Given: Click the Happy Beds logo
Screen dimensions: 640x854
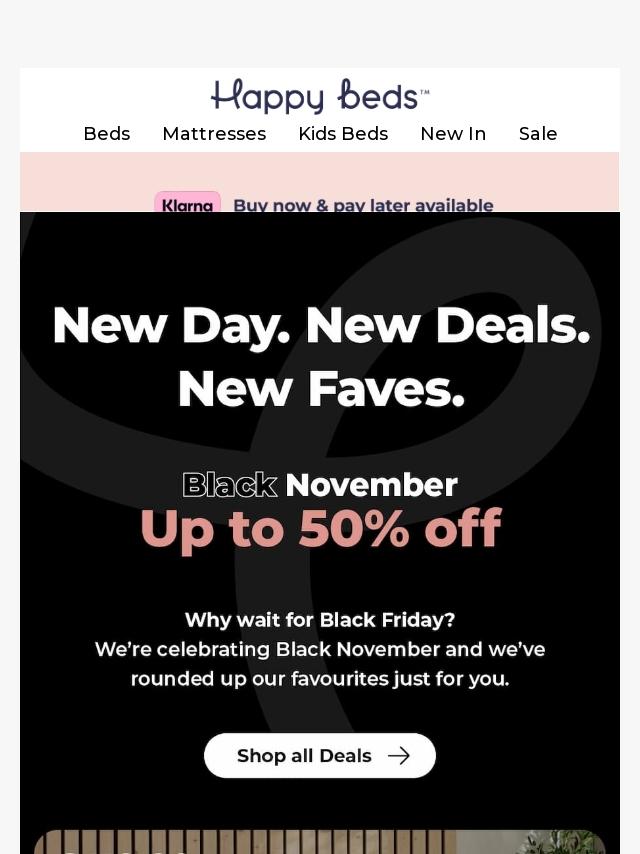Looking at the screenshot, I should pyautogui.click(x=320, y=96).
